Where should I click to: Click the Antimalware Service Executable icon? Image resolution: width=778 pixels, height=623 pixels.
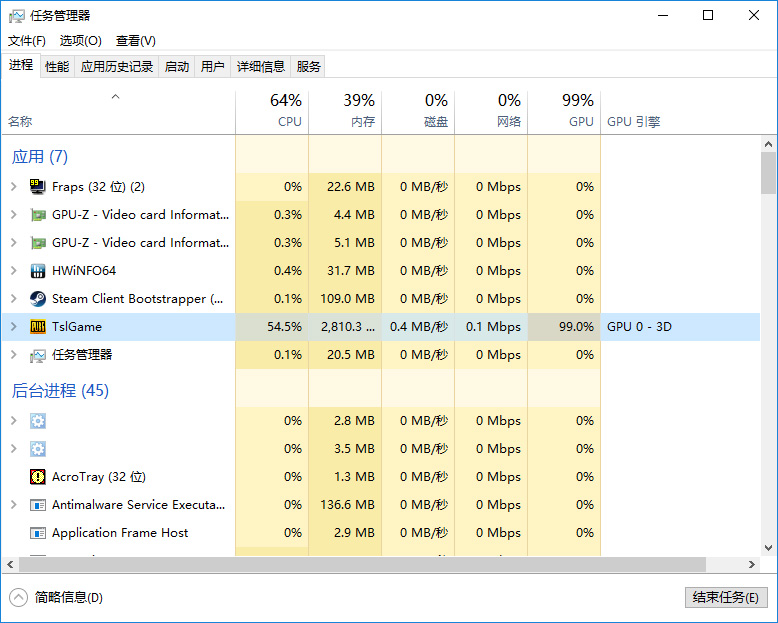[38, 505]
